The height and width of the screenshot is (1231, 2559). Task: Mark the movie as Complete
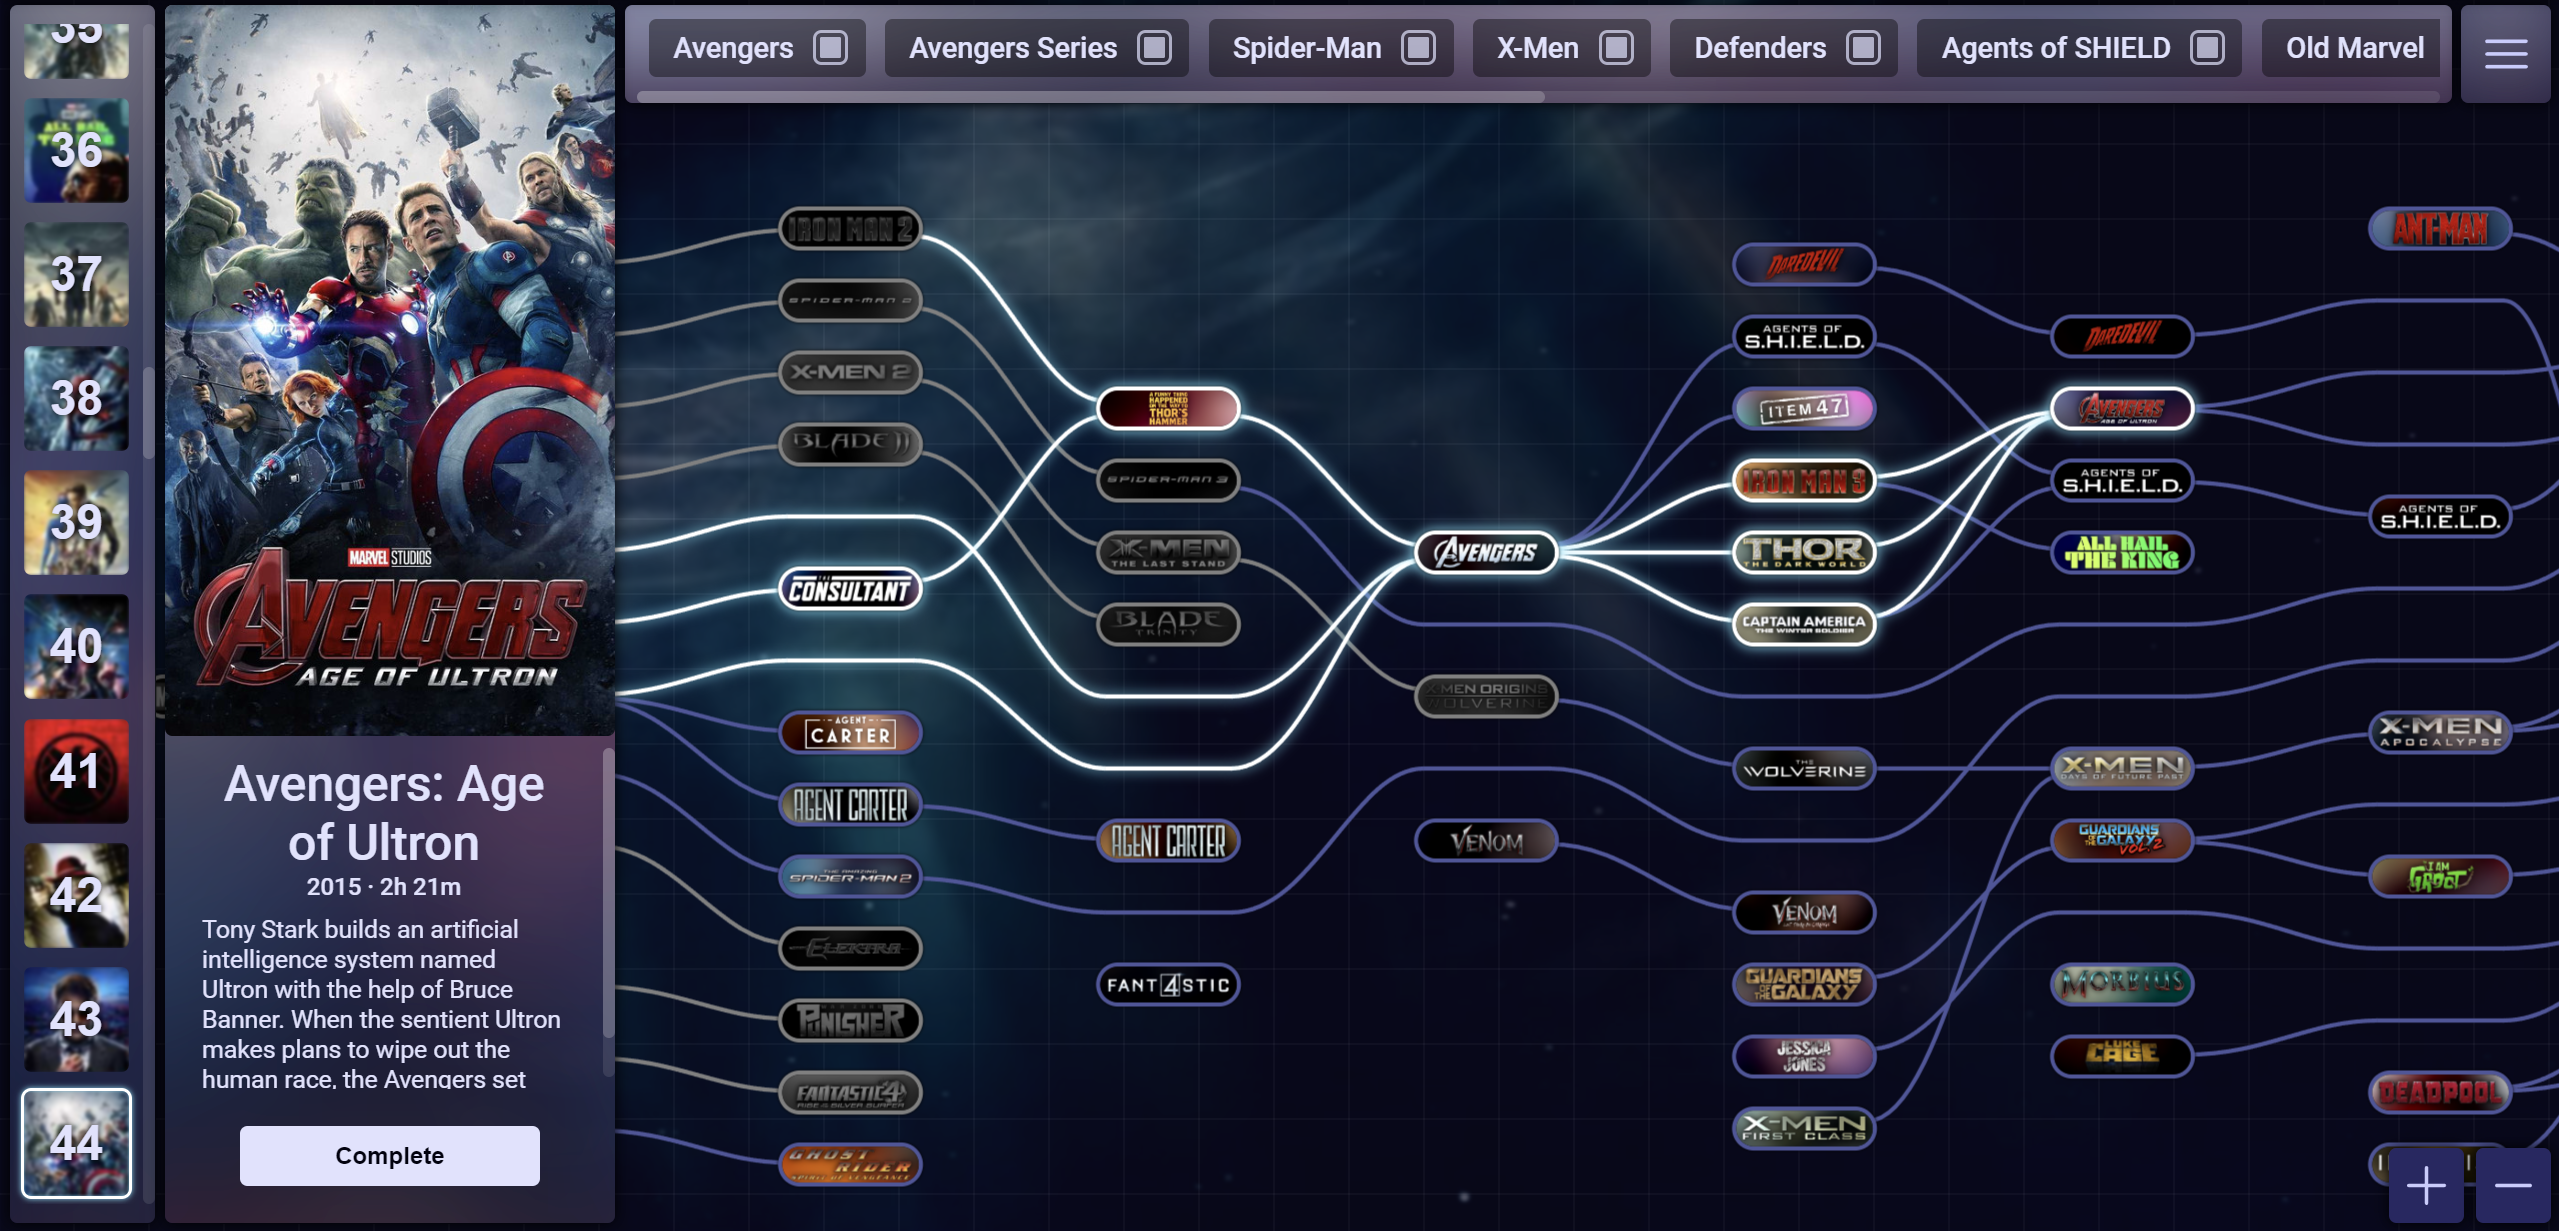tap(389, 1156)
